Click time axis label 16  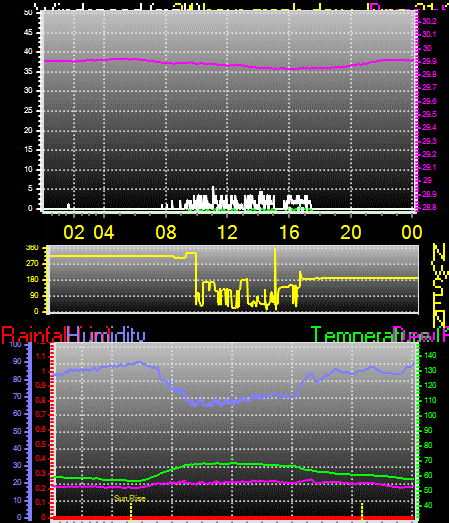[289, 232]
